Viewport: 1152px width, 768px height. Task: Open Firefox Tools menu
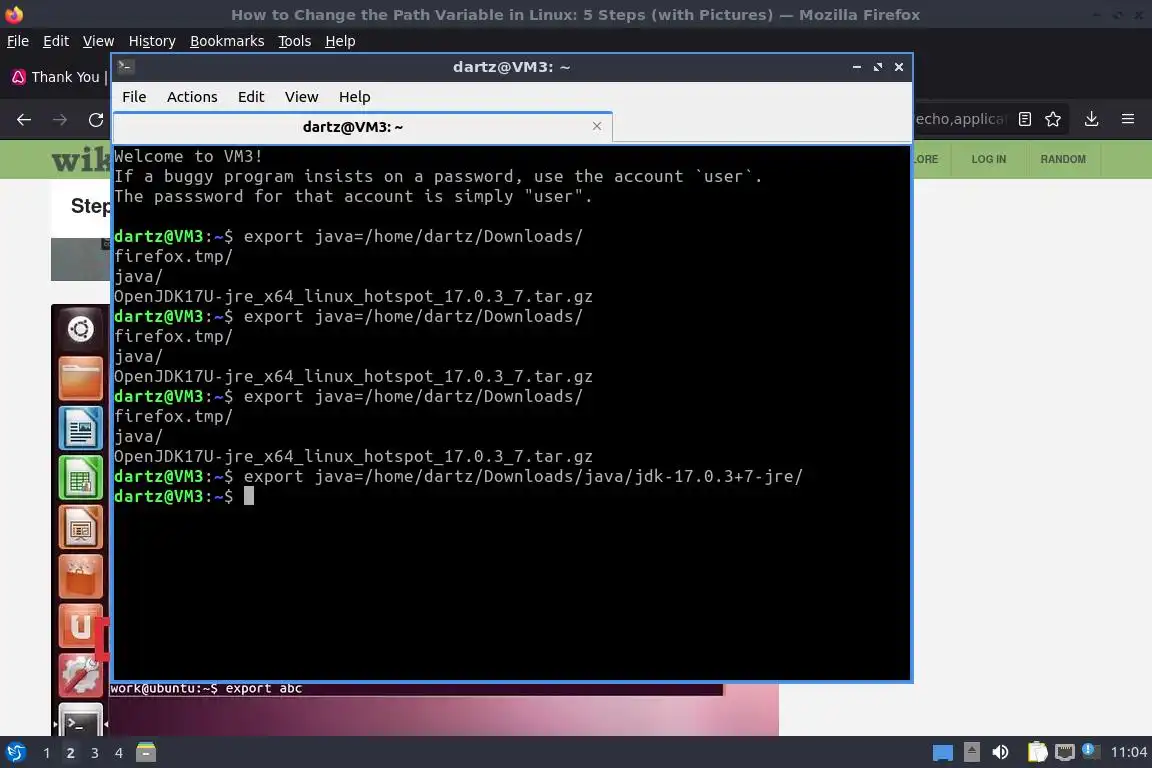pos(295,41)
